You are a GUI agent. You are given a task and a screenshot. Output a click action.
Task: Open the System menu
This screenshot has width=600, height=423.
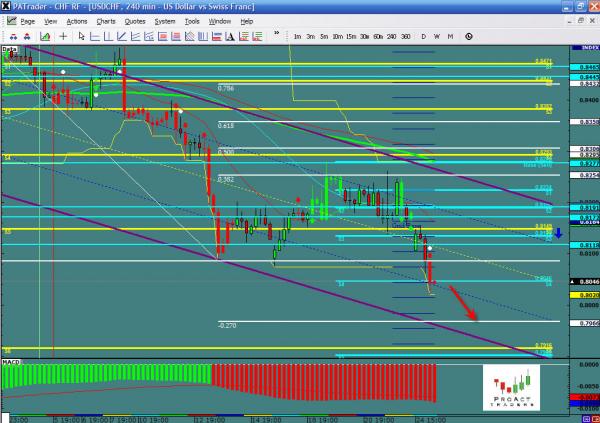(x=164, y=20)
